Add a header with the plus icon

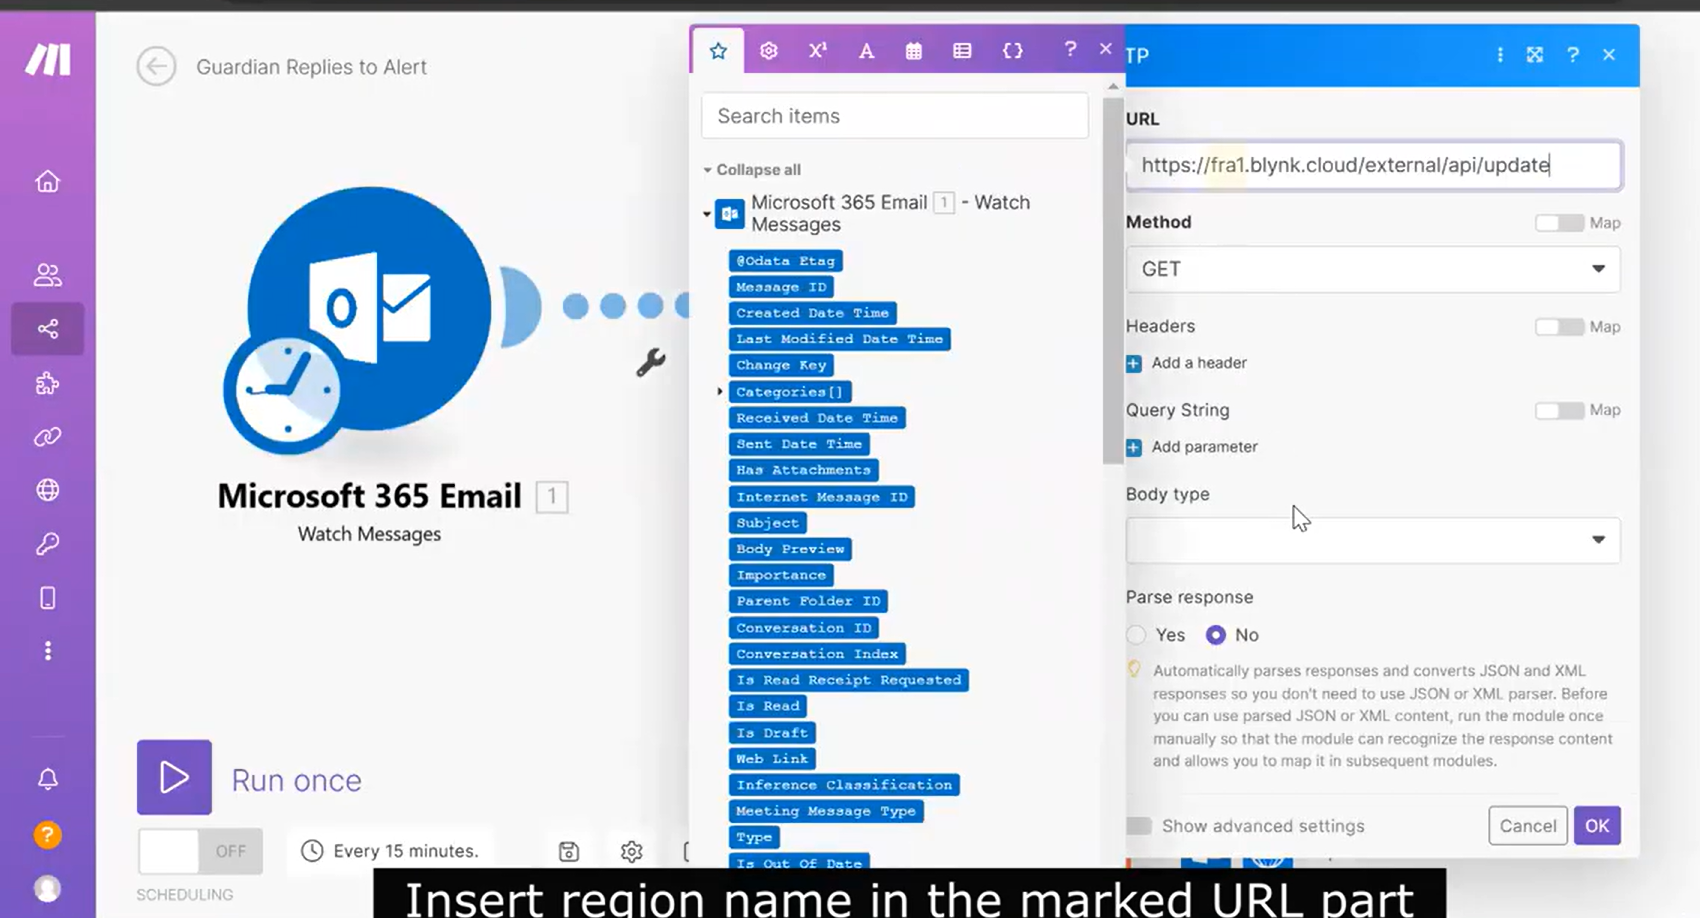point(1134,363)
